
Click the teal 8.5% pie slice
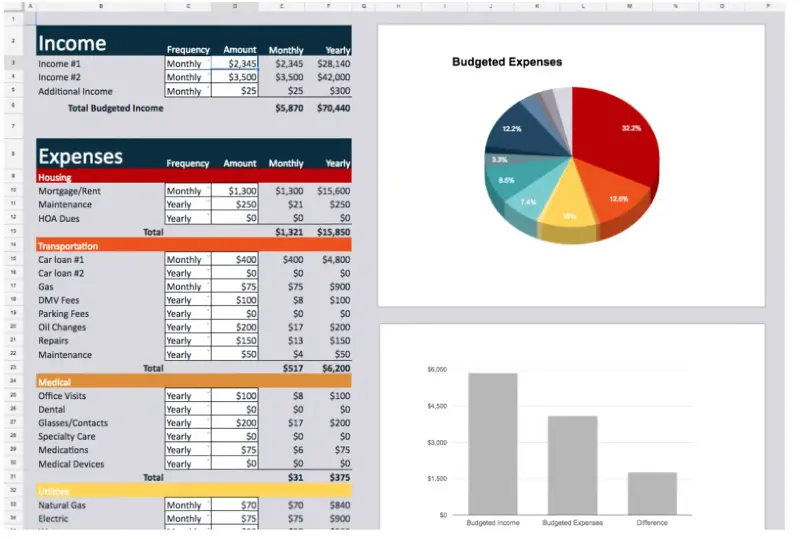coord(511,178)
